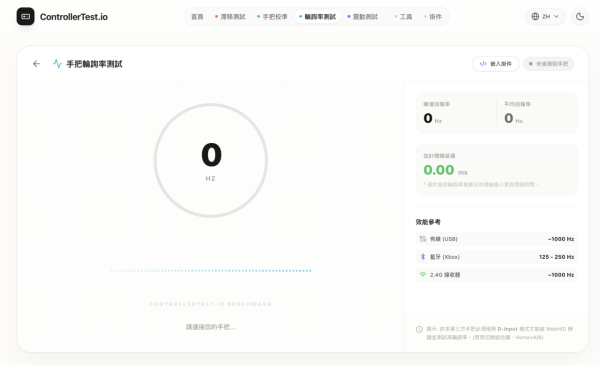Click the ~1000 Hz value for 有線 (USB)
Viewport: 600px width, 365px height.
pos(561,239)
